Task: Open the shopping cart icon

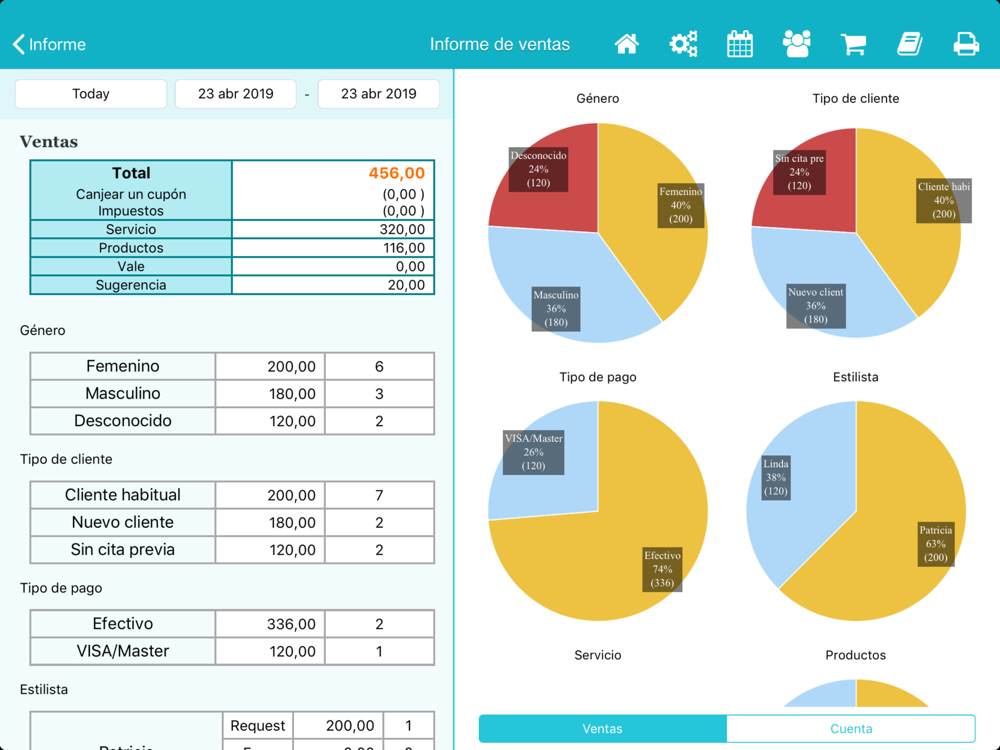Action: [x=853, y=44]
